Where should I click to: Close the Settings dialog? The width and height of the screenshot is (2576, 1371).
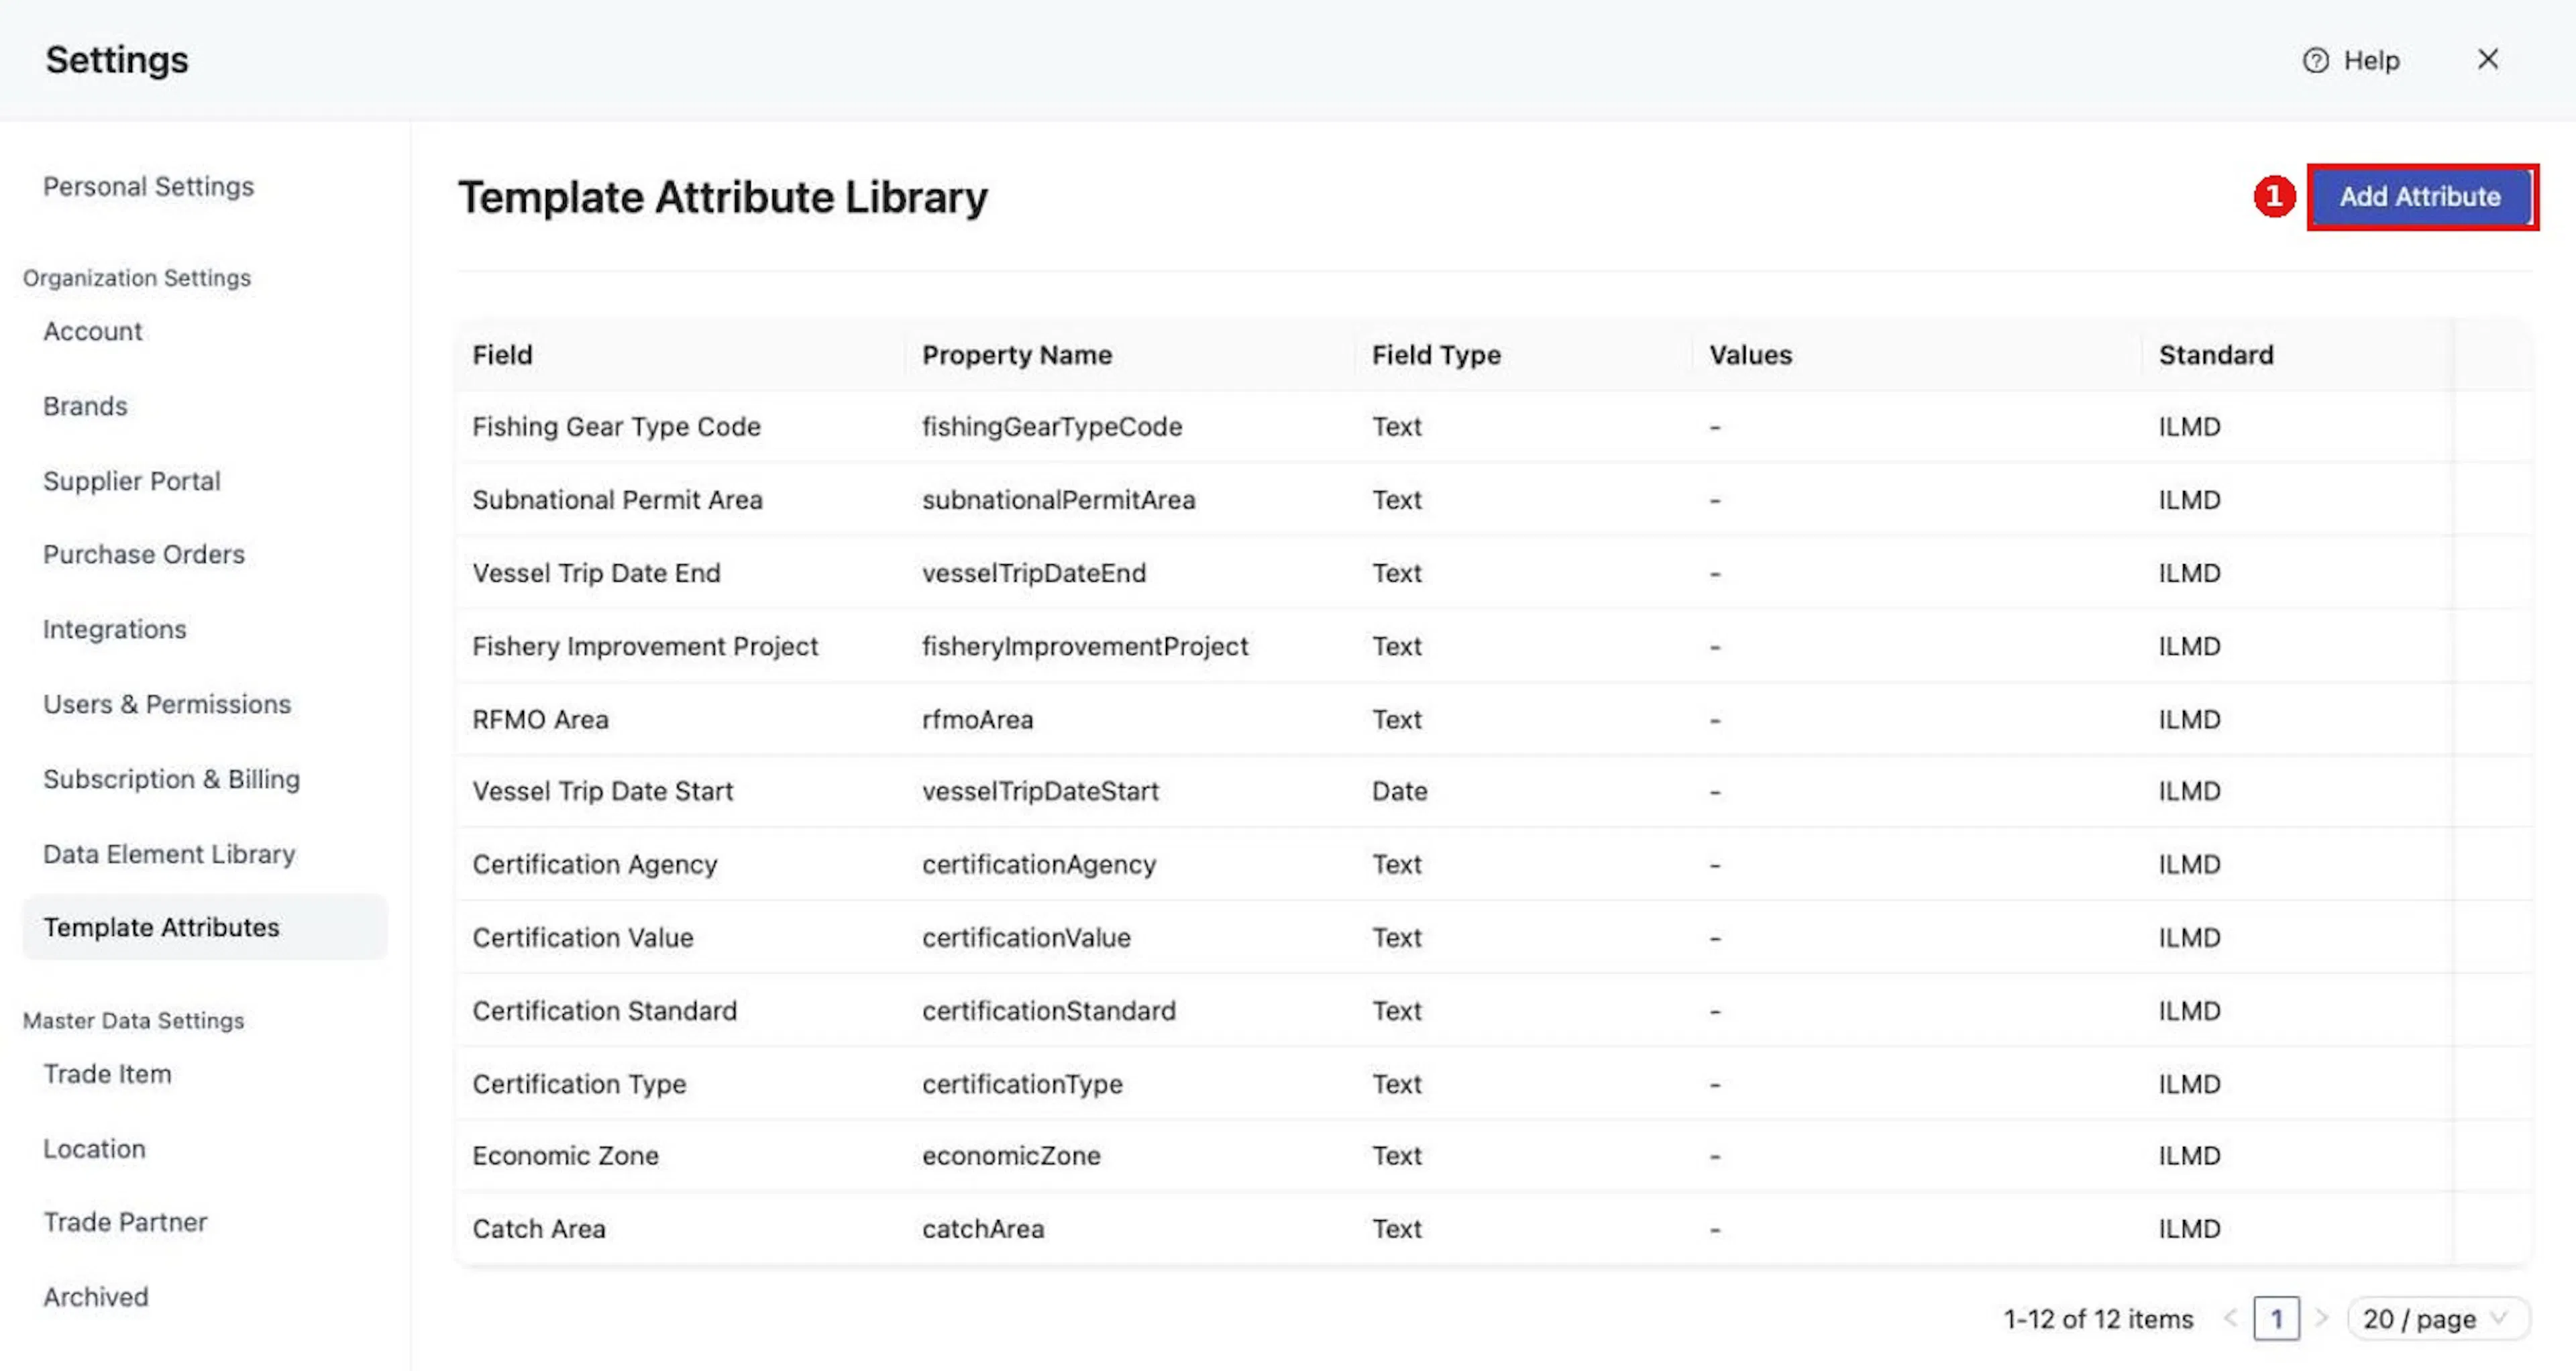pyautogui.click(x=2488, y=60)
